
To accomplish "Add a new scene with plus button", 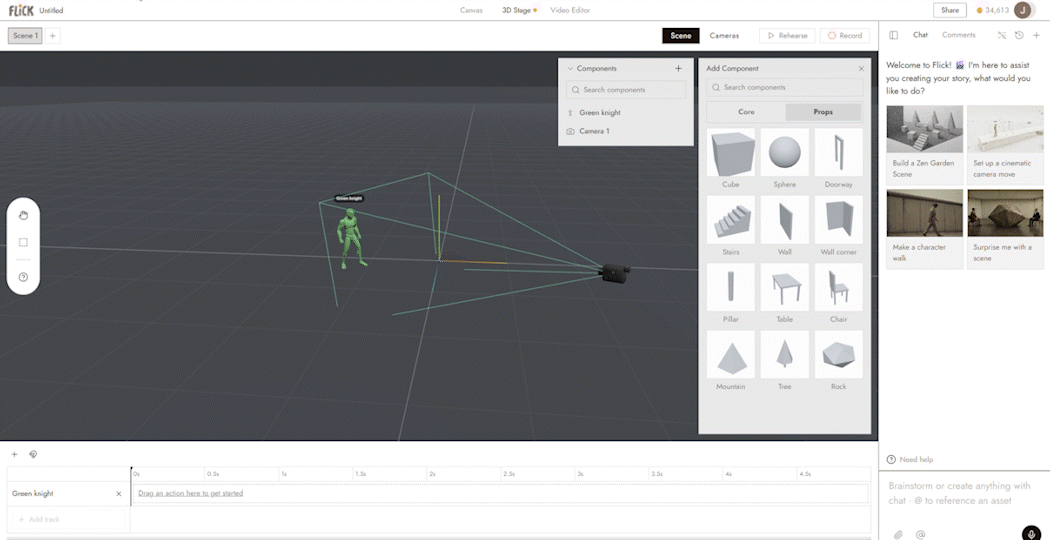I will coord(53,36).
